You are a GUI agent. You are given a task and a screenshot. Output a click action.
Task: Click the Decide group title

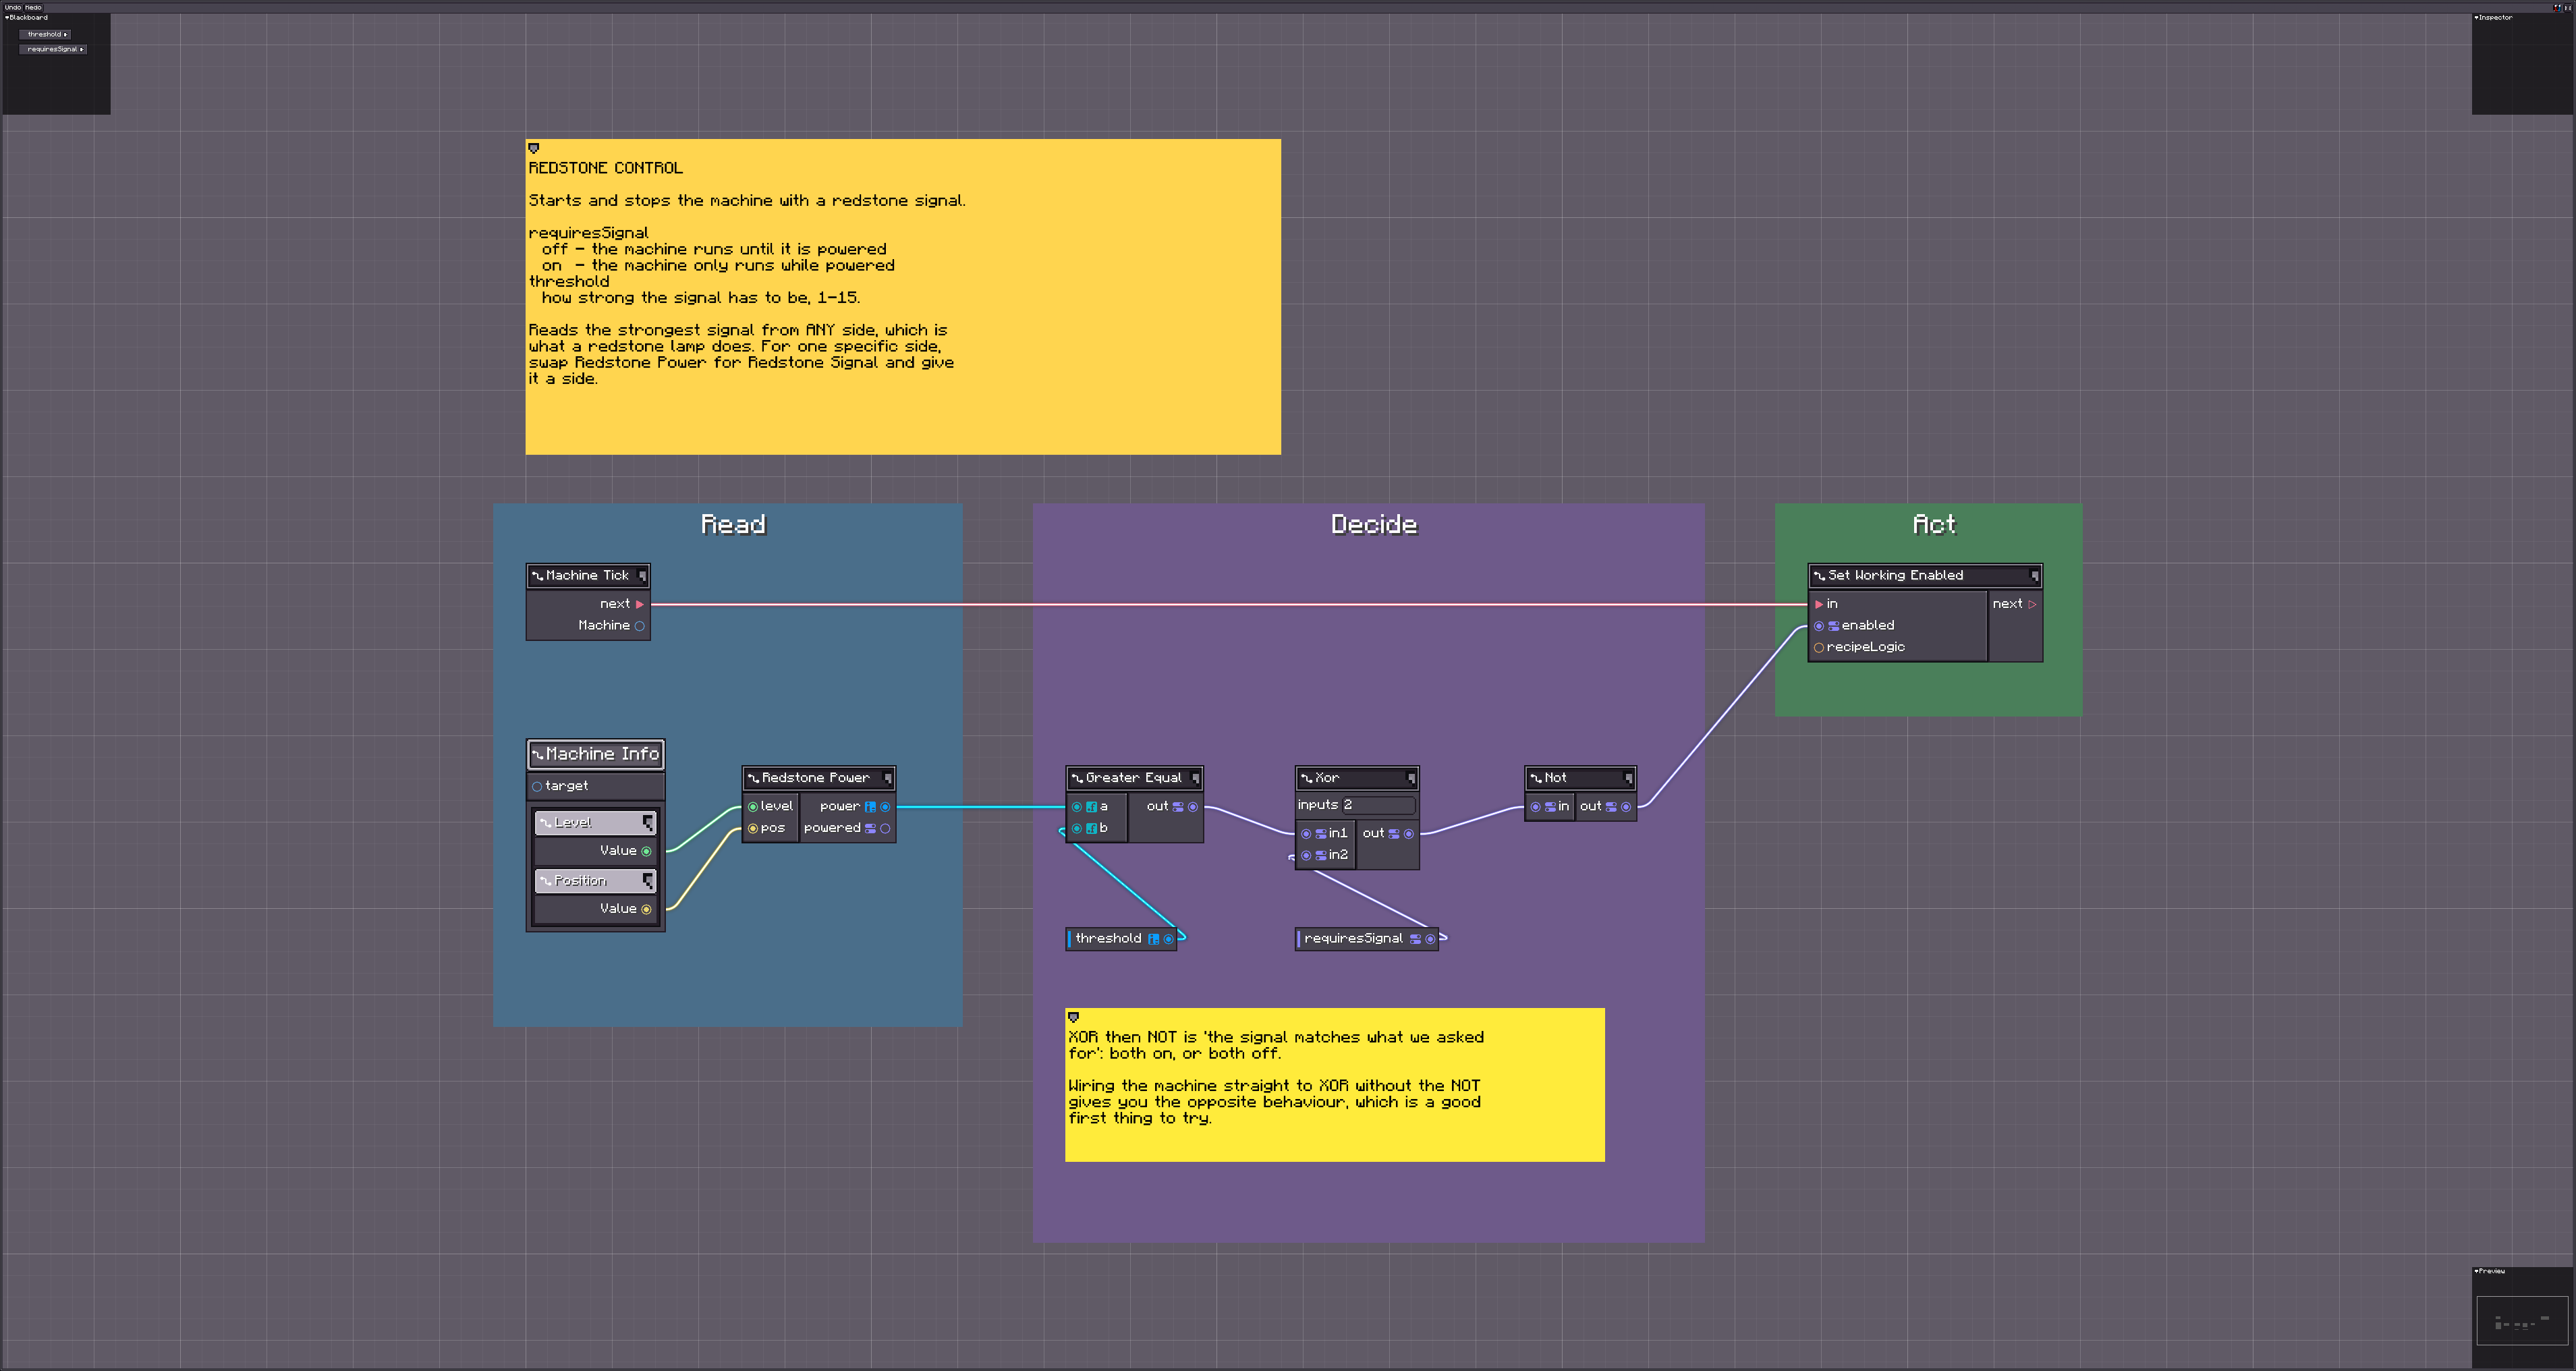pos(1374,525)
